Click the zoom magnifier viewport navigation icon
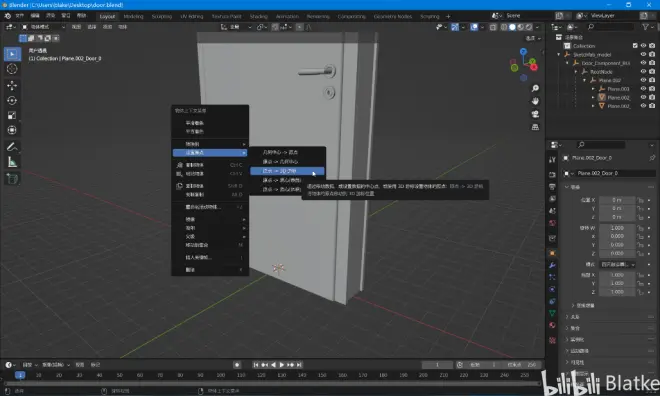This screenshot has width=660, height=396. [535, 88]
